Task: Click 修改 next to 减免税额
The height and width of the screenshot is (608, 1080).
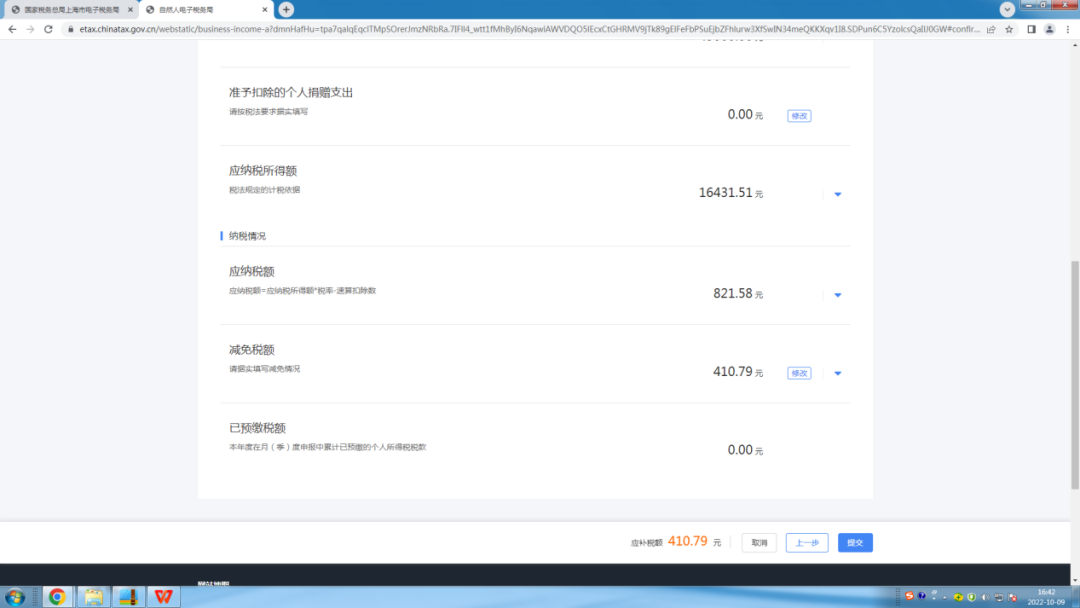Action: pos(799,373)
